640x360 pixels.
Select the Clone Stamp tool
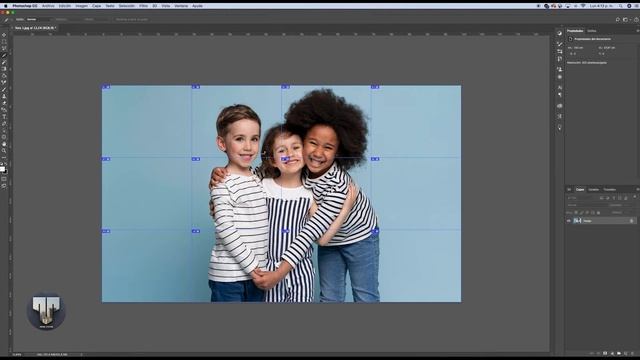[4, 96]
